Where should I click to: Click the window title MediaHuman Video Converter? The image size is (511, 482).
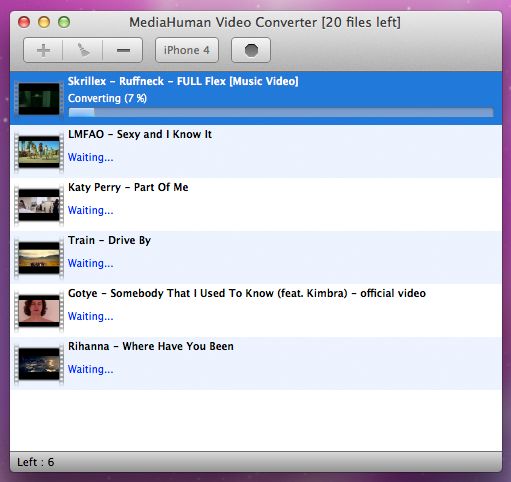265,23
